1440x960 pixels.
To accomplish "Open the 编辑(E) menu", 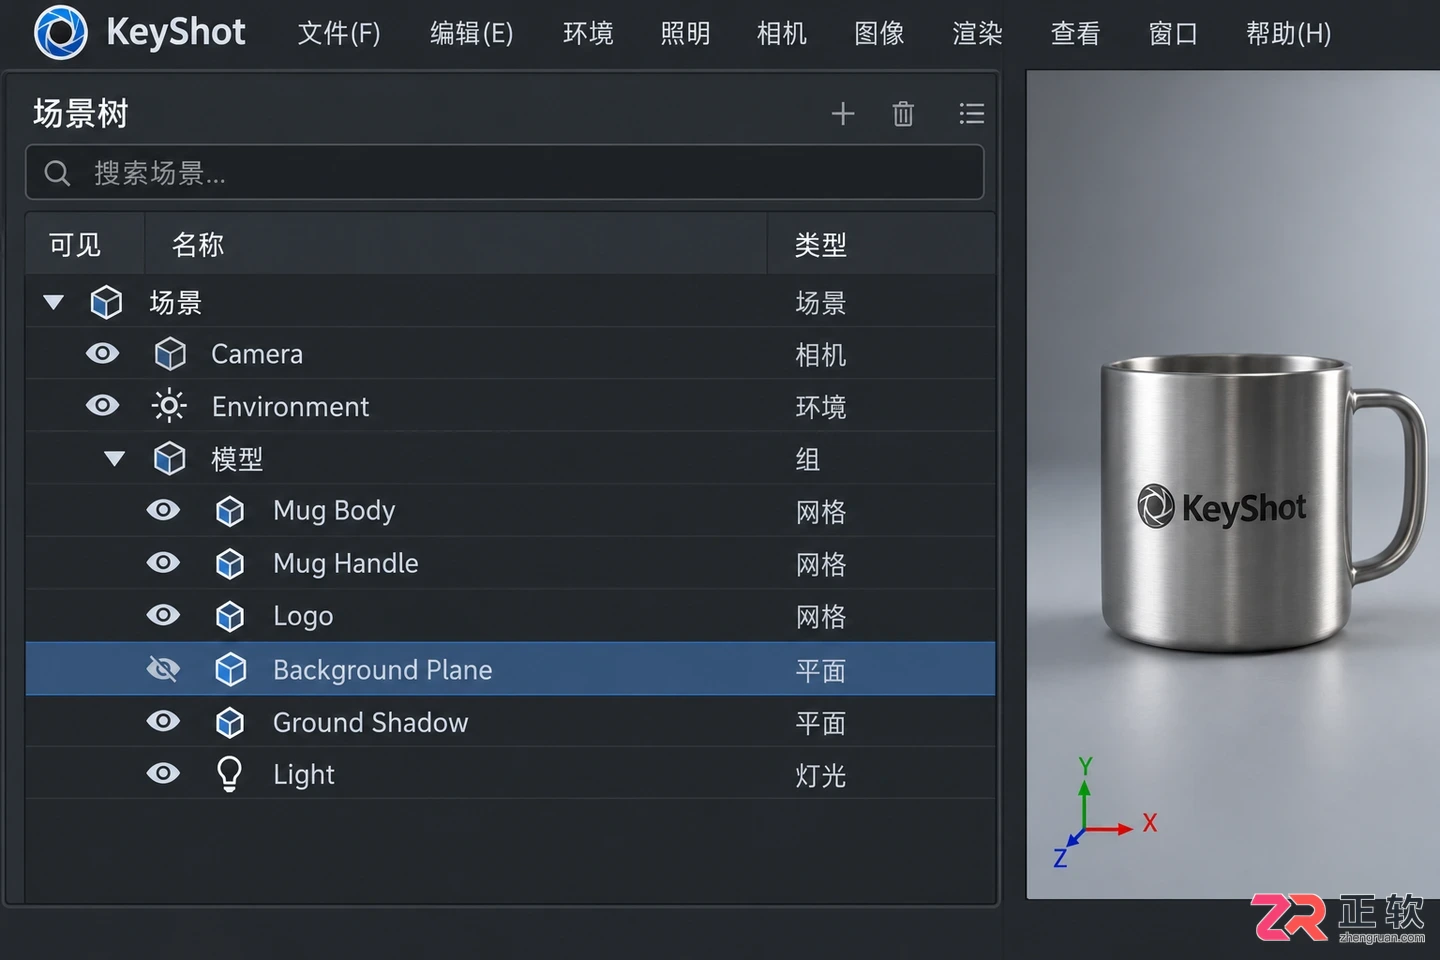I will pos(471,34).
